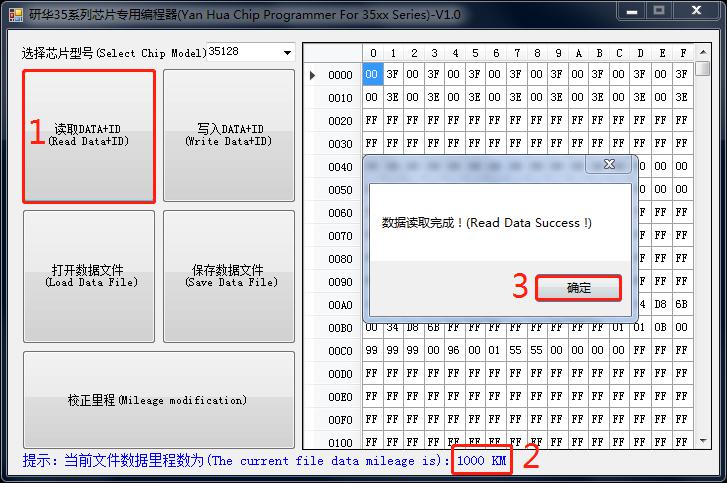Open Load Data File button
This screenshot has width=727, height=483.
(89, 277)
